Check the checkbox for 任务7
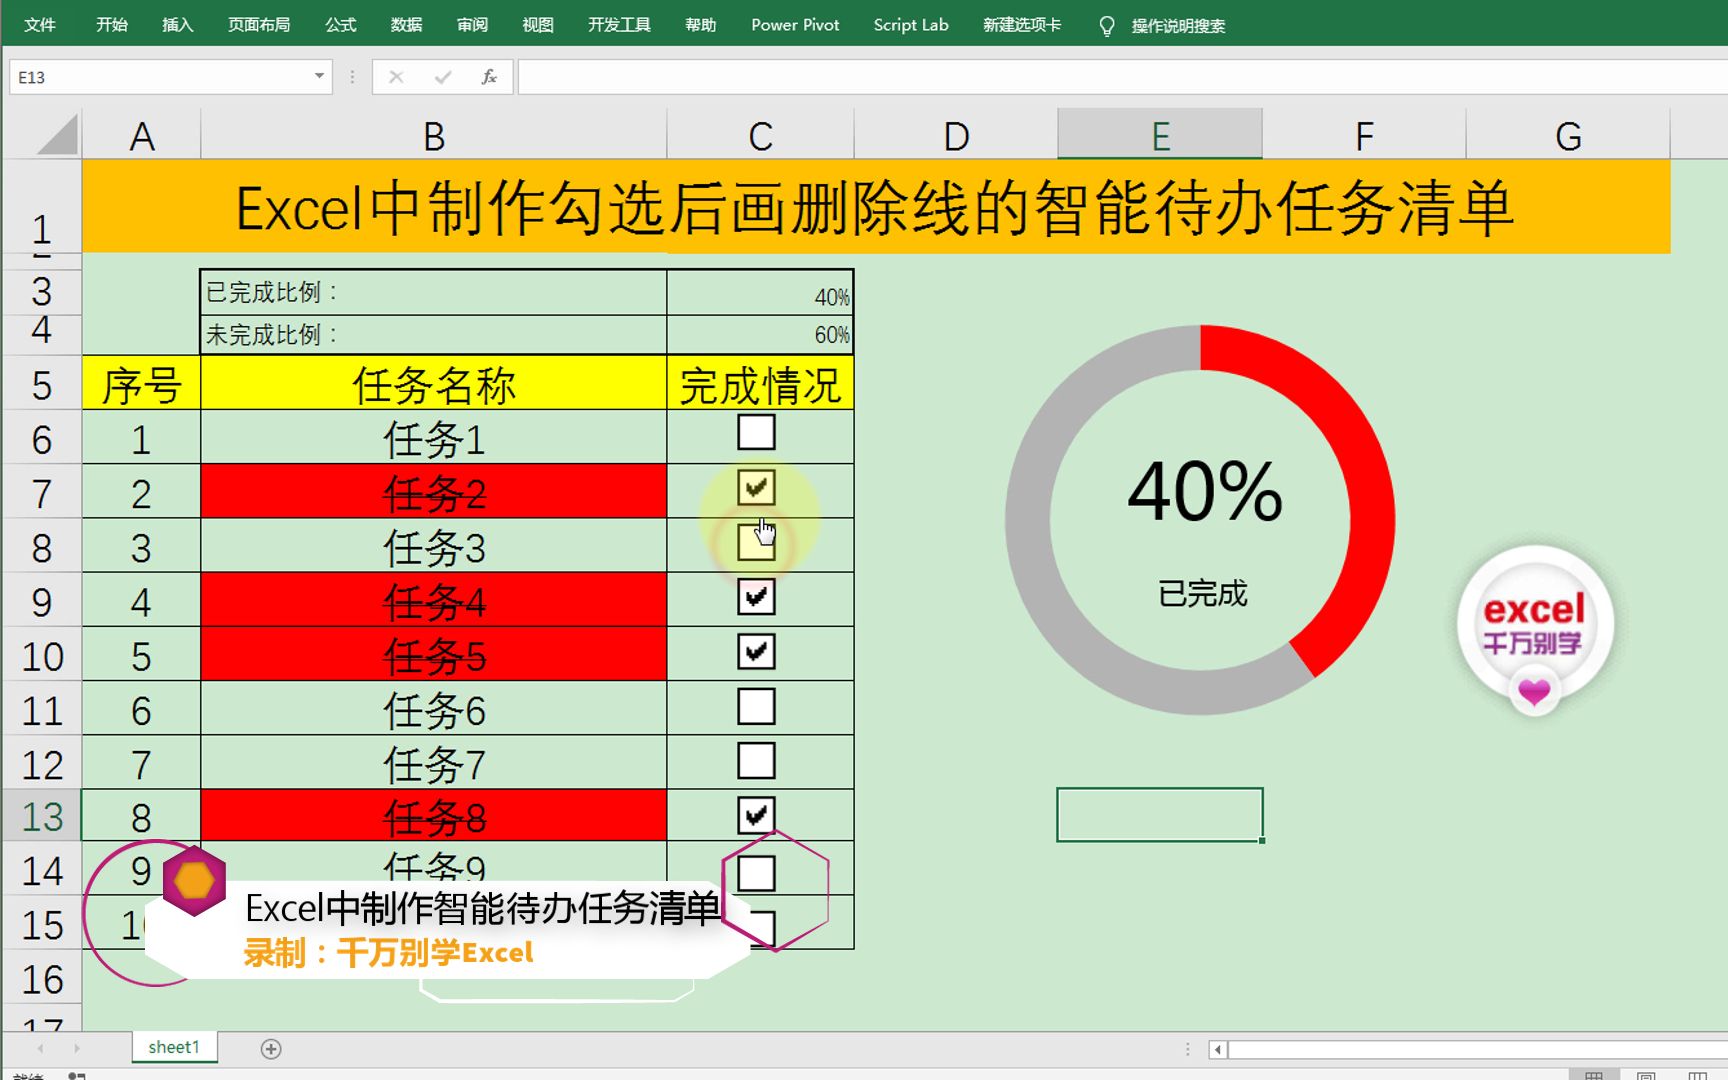 click(x=756, y=760)
